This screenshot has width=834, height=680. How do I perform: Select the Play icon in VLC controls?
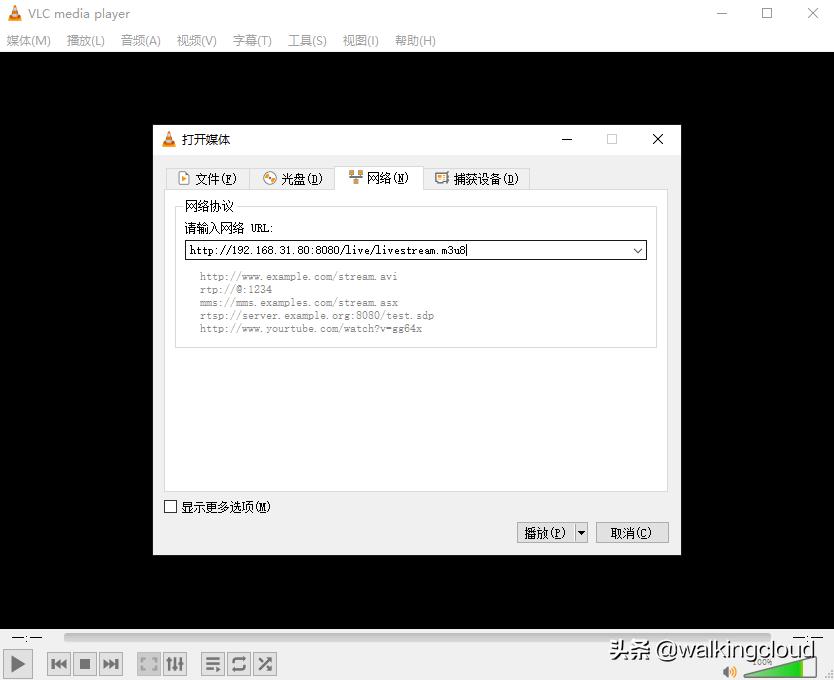pos(18,663)
